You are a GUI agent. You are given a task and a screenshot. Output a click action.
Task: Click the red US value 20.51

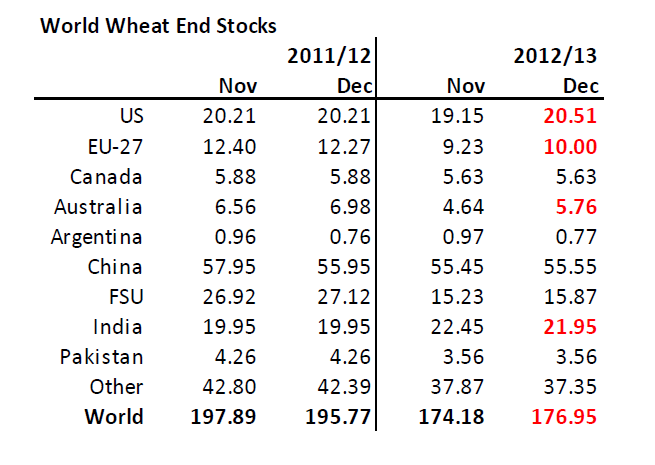[570, 116]
